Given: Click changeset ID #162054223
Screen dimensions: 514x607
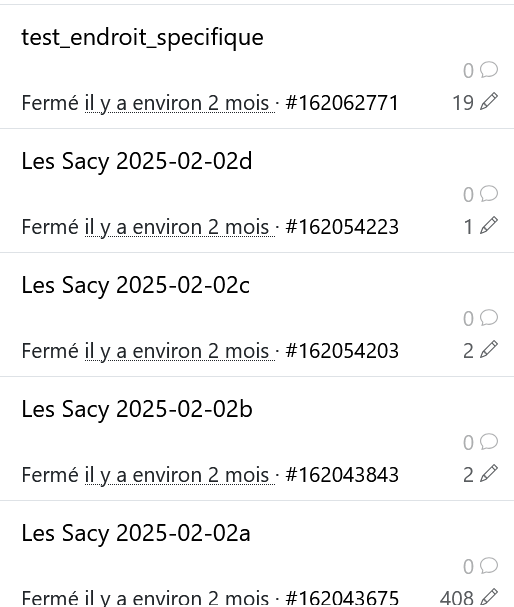Looking at the screenshot, I should [342, 227].
